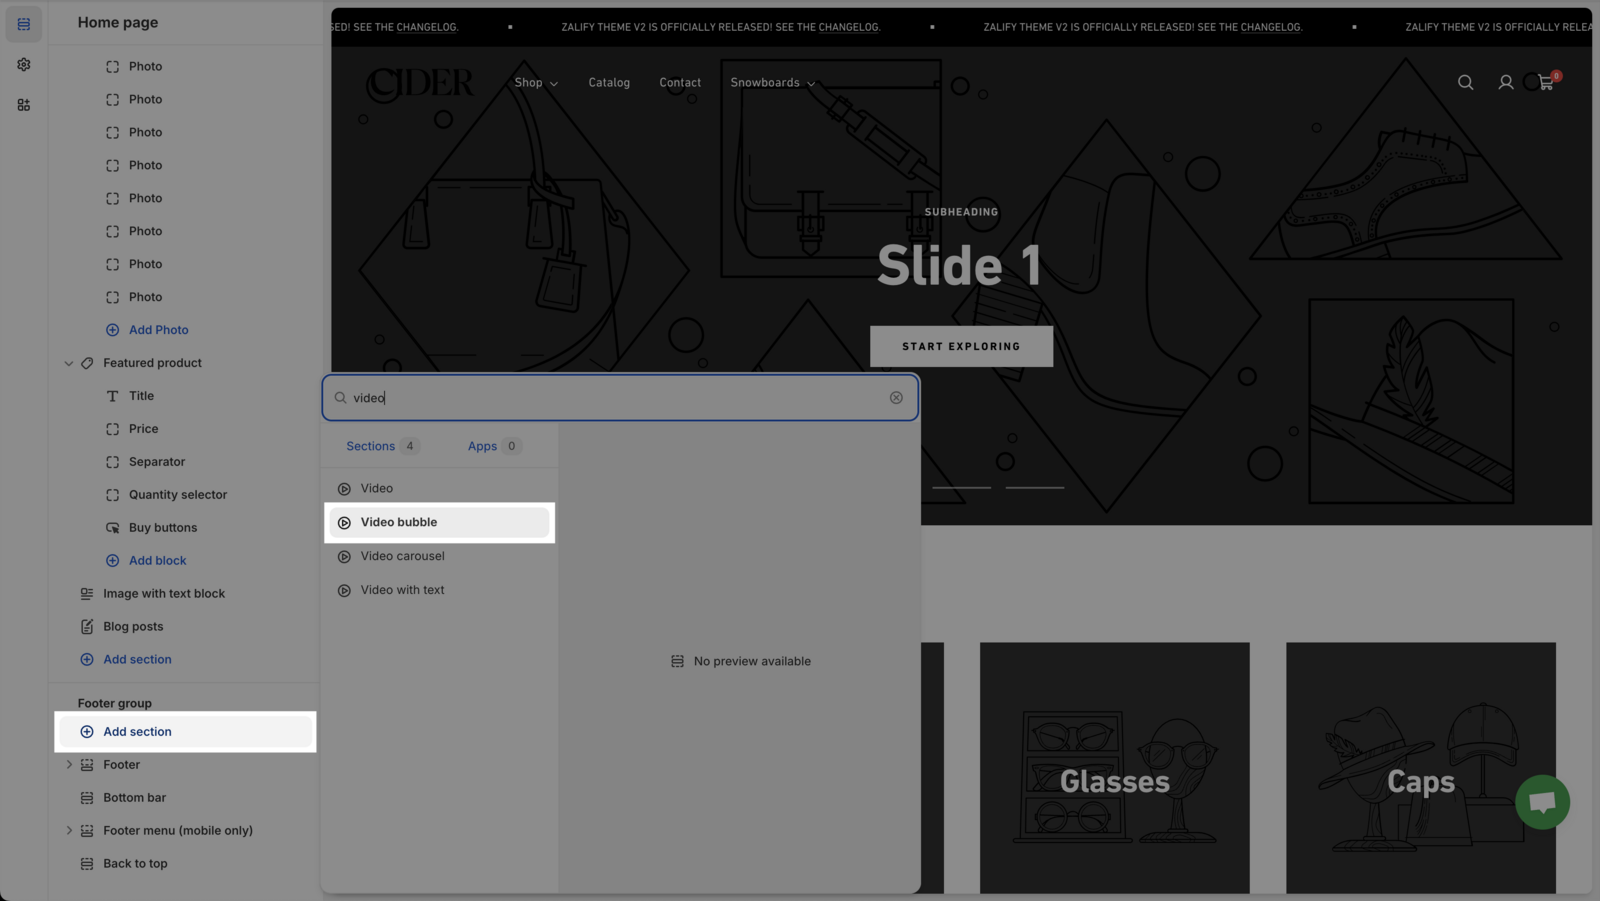Screen dimensions: 1600x901
Task: Open the shopping cart icon
Action: 1546,83
